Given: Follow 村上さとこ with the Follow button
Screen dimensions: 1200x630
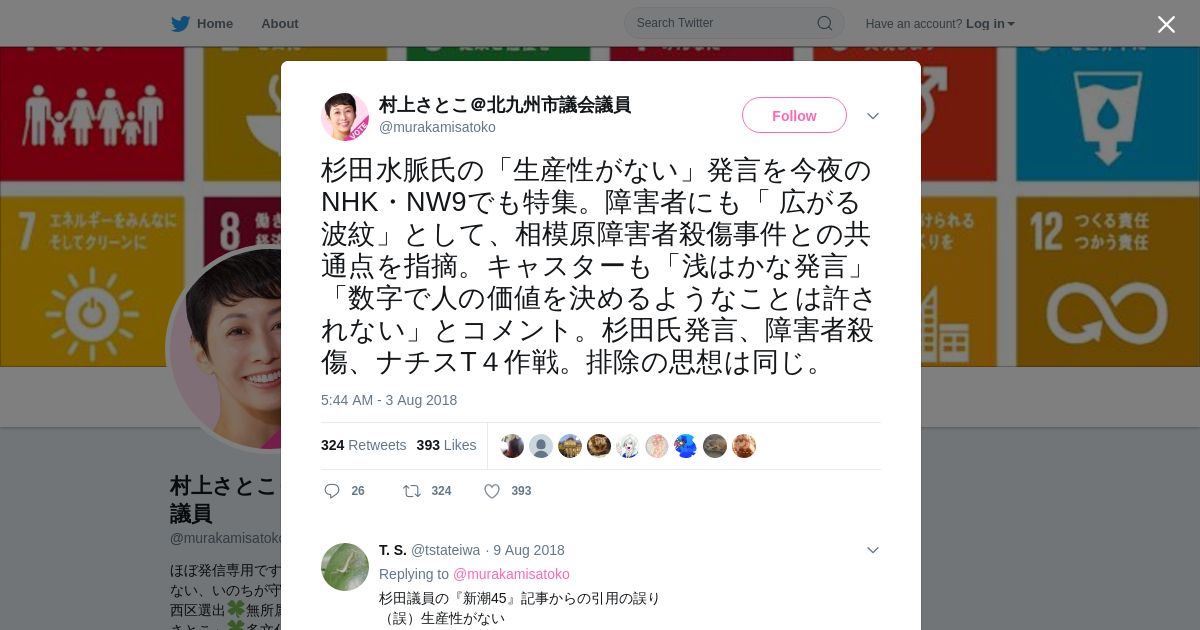Looking at the screenshot, I should 794,116.
